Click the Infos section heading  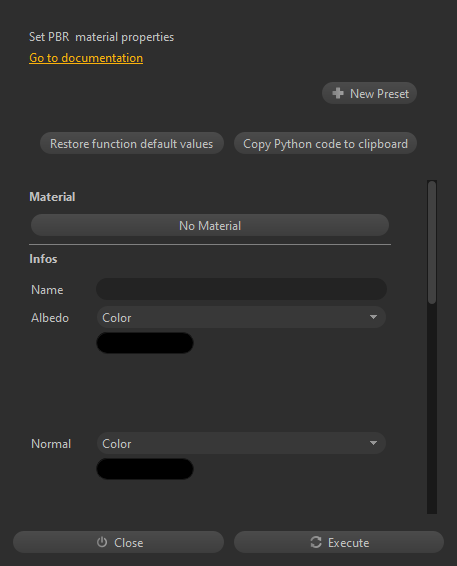click(43, 259)
